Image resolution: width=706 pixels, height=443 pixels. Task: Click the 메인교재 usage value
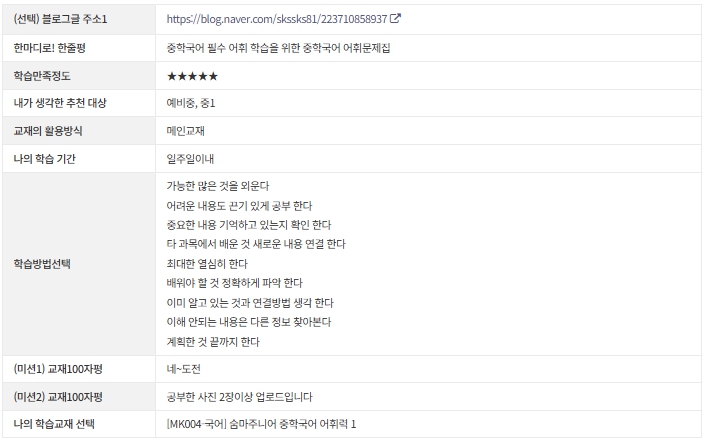point(186,131)
